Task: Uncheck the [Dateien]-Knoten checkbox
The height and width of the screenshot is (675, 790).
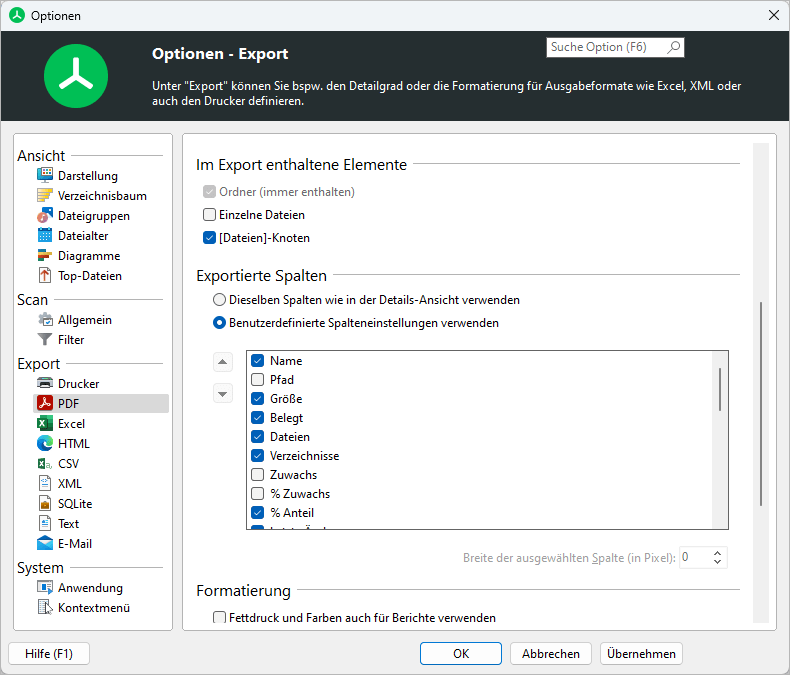Action: (209, 238)
